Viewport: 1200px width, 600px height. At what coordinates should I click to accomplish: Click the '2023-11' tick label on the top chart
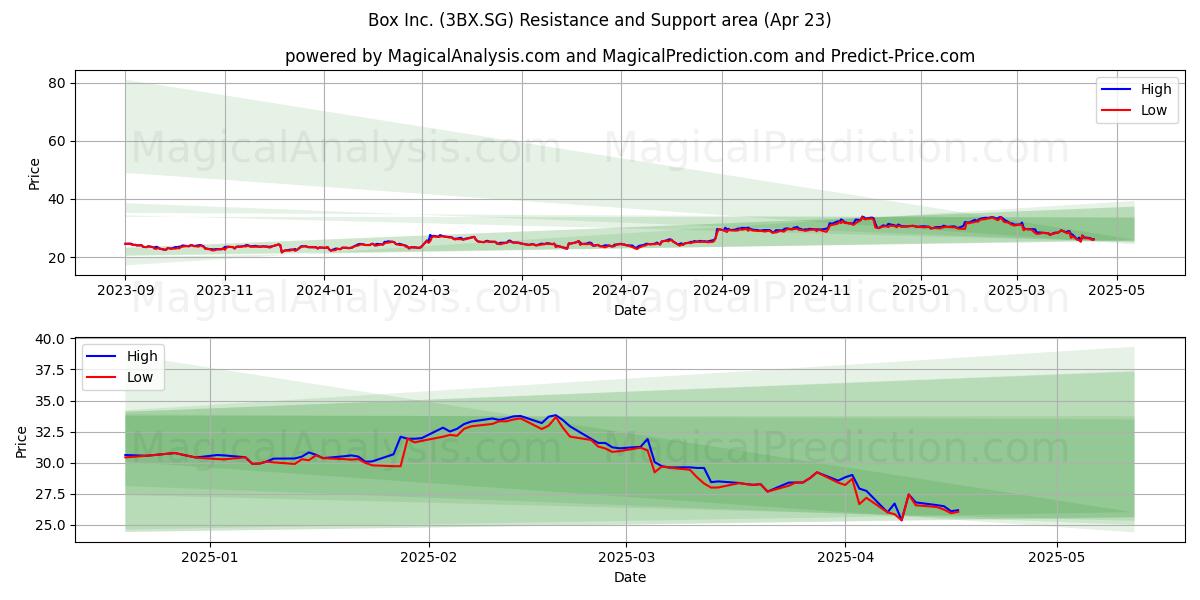tap(224, 290)
